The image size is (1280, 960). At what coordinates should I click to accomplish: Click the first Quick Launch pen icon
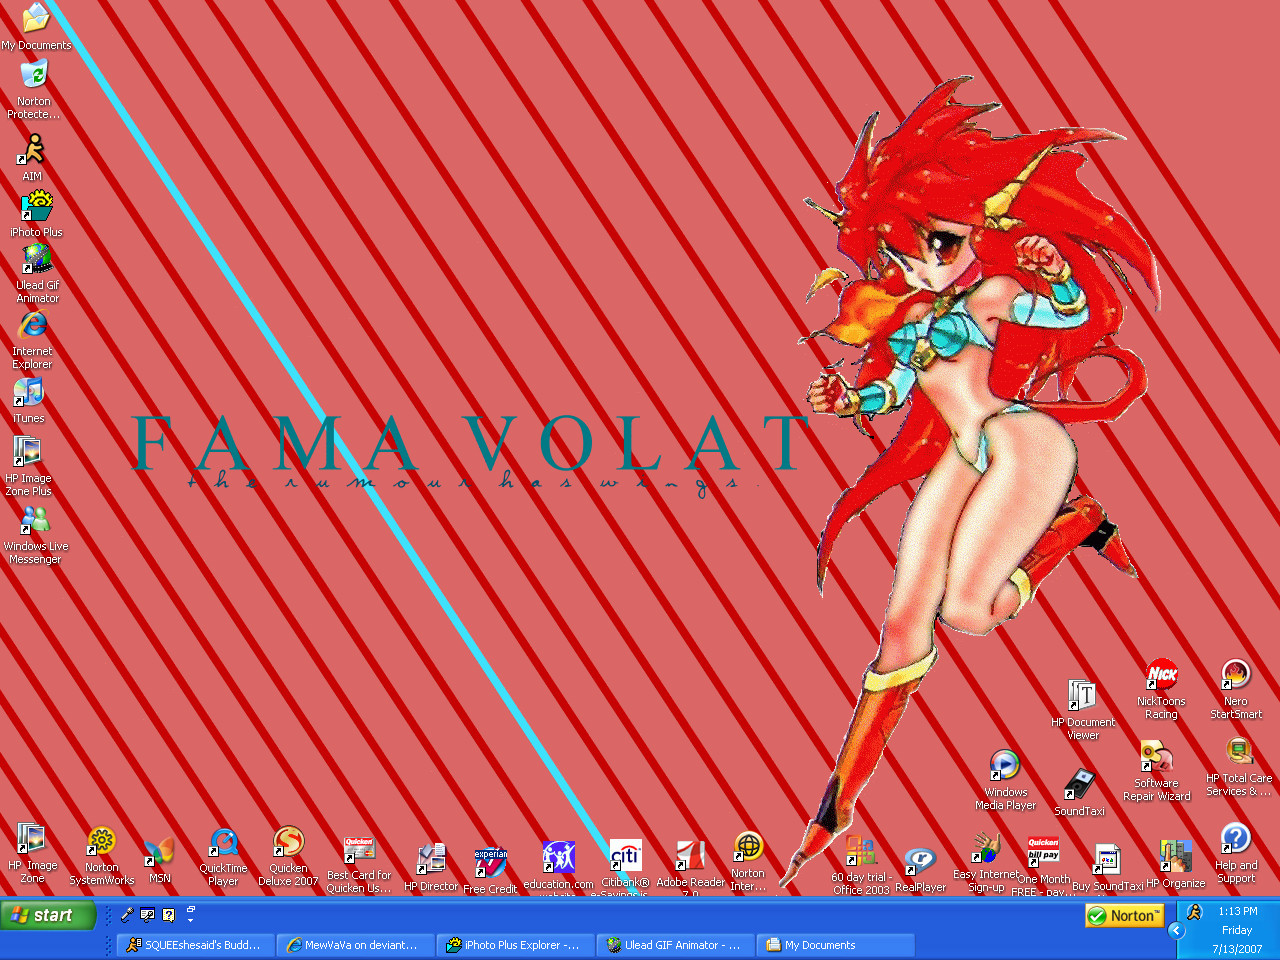pos(127,914)
